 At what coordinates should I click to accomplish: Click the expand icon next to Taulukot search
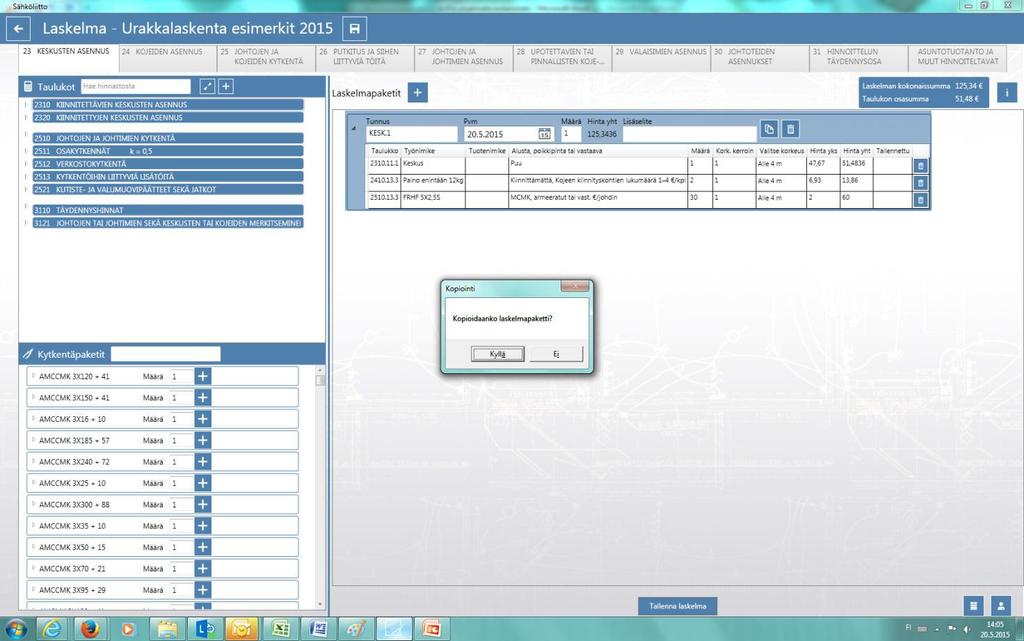pyautogui.click(x=207, y=86)
